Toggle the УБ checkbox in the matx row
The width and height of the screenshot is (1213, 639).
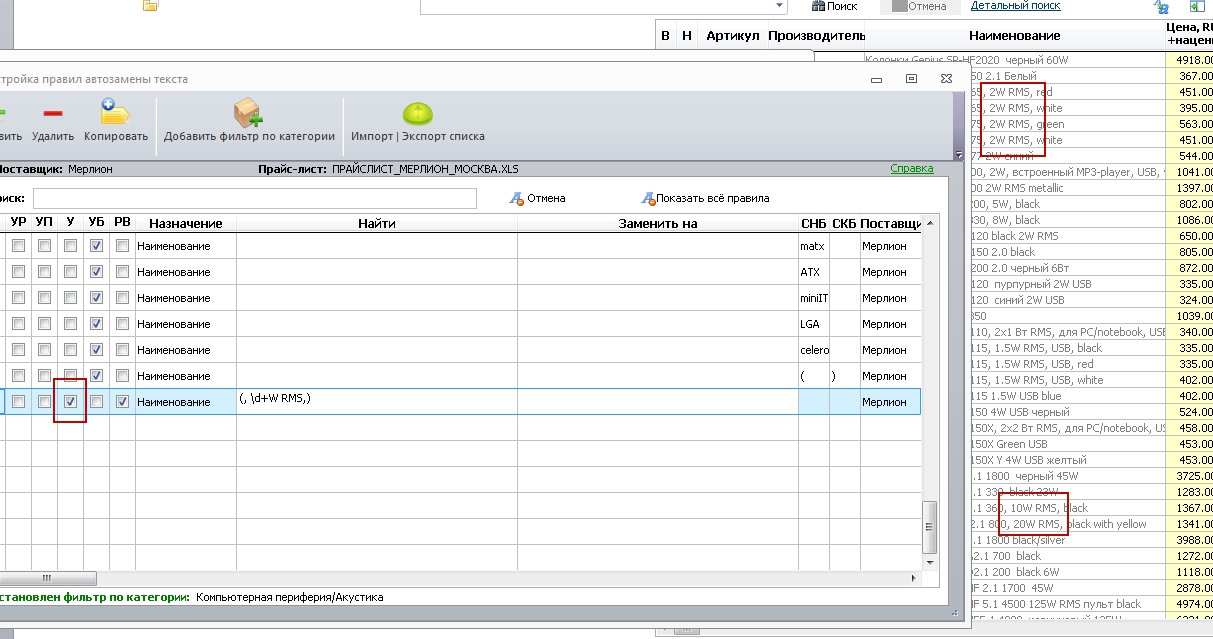click(x=96, y=245)
